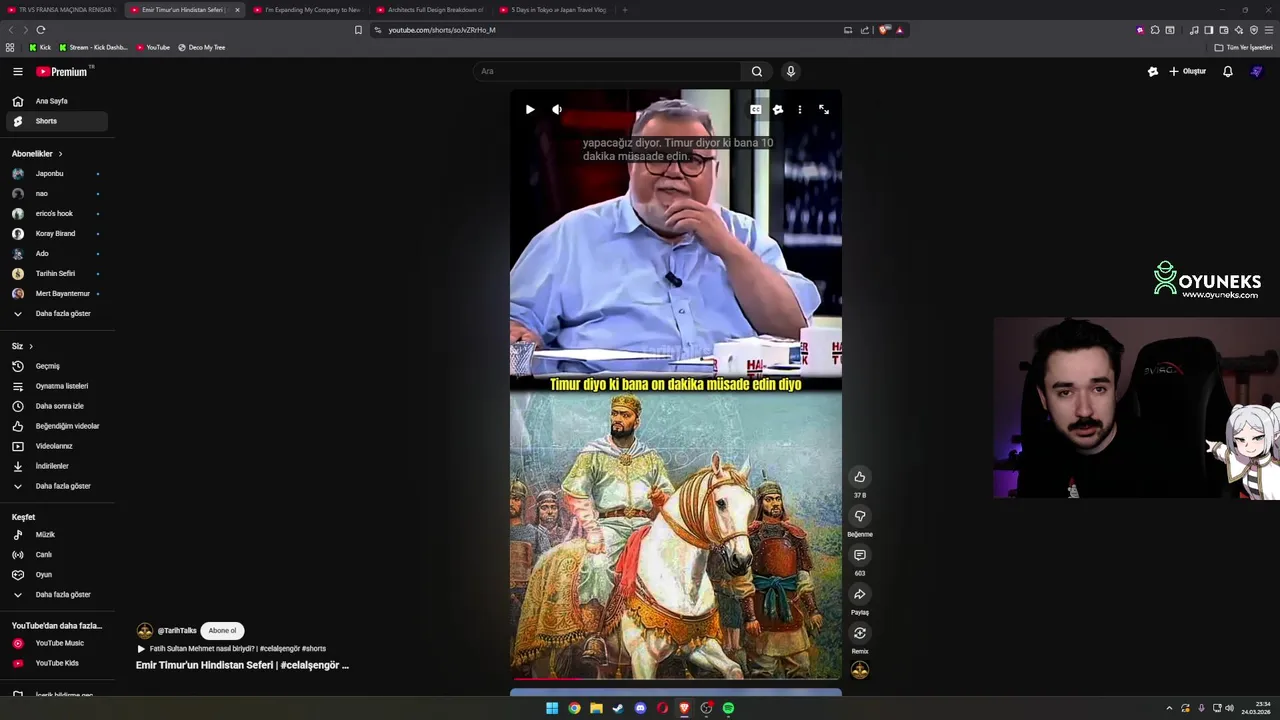Expand Daha fazla göster under İndirilenler
Viewport: 1280px width, 720px height.
coord(57,486)
